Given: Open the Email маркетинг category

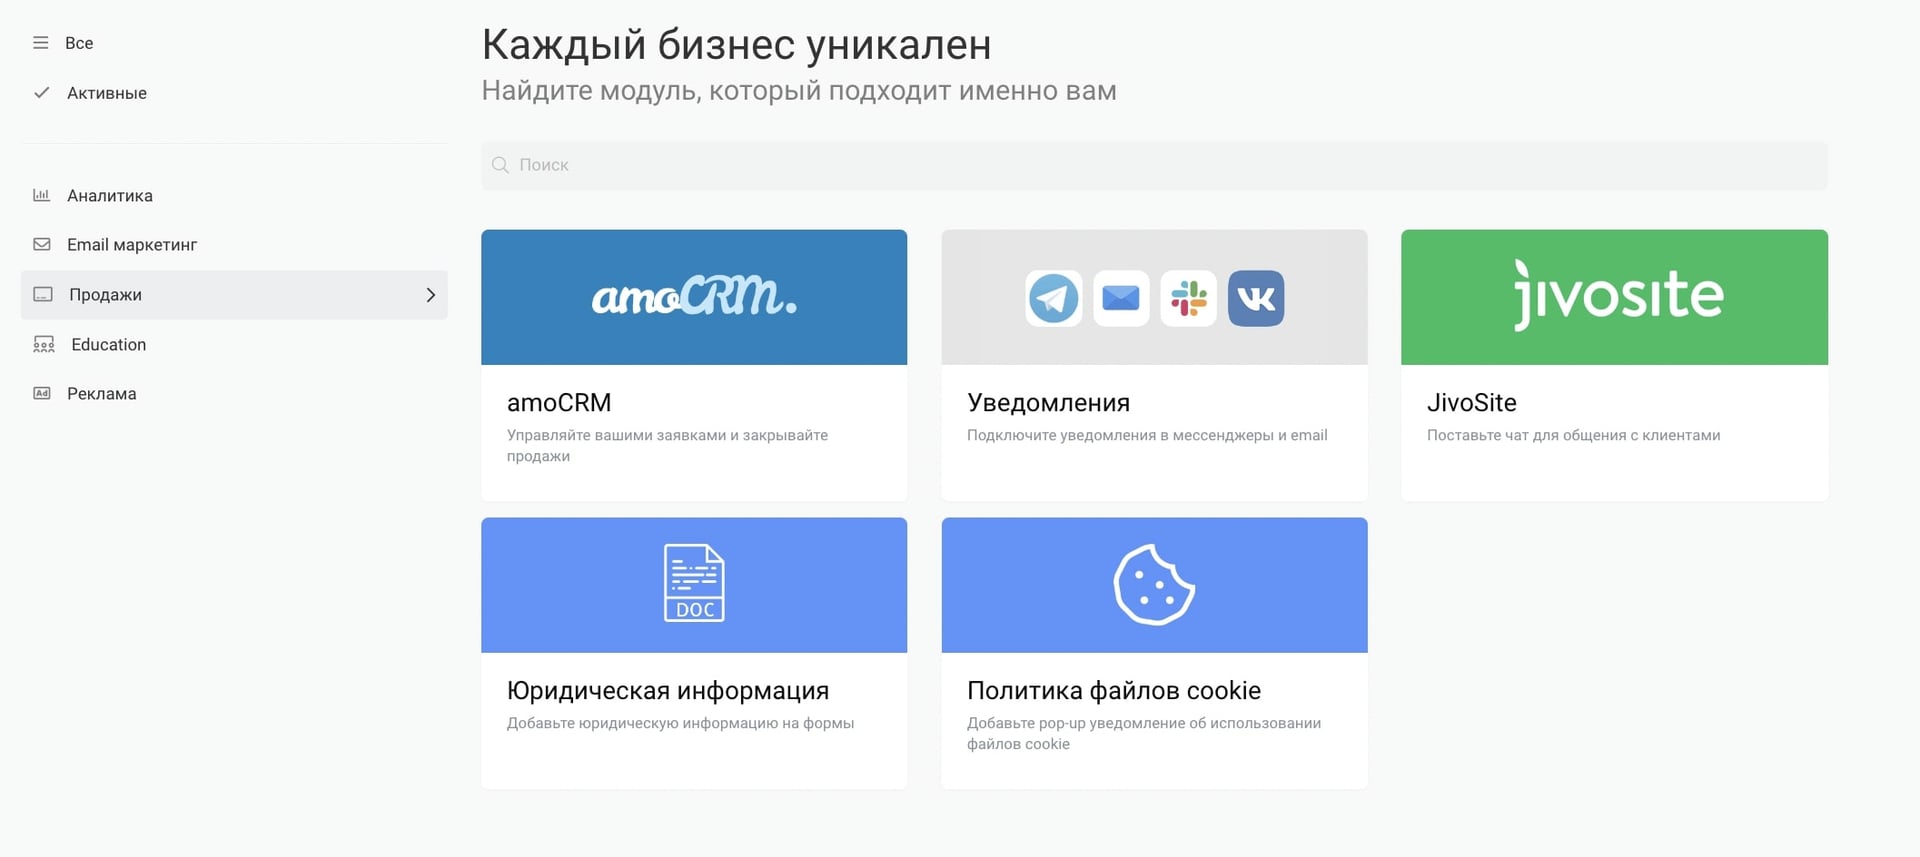Looking at the screenshot, I should click(x=132, y=245).
